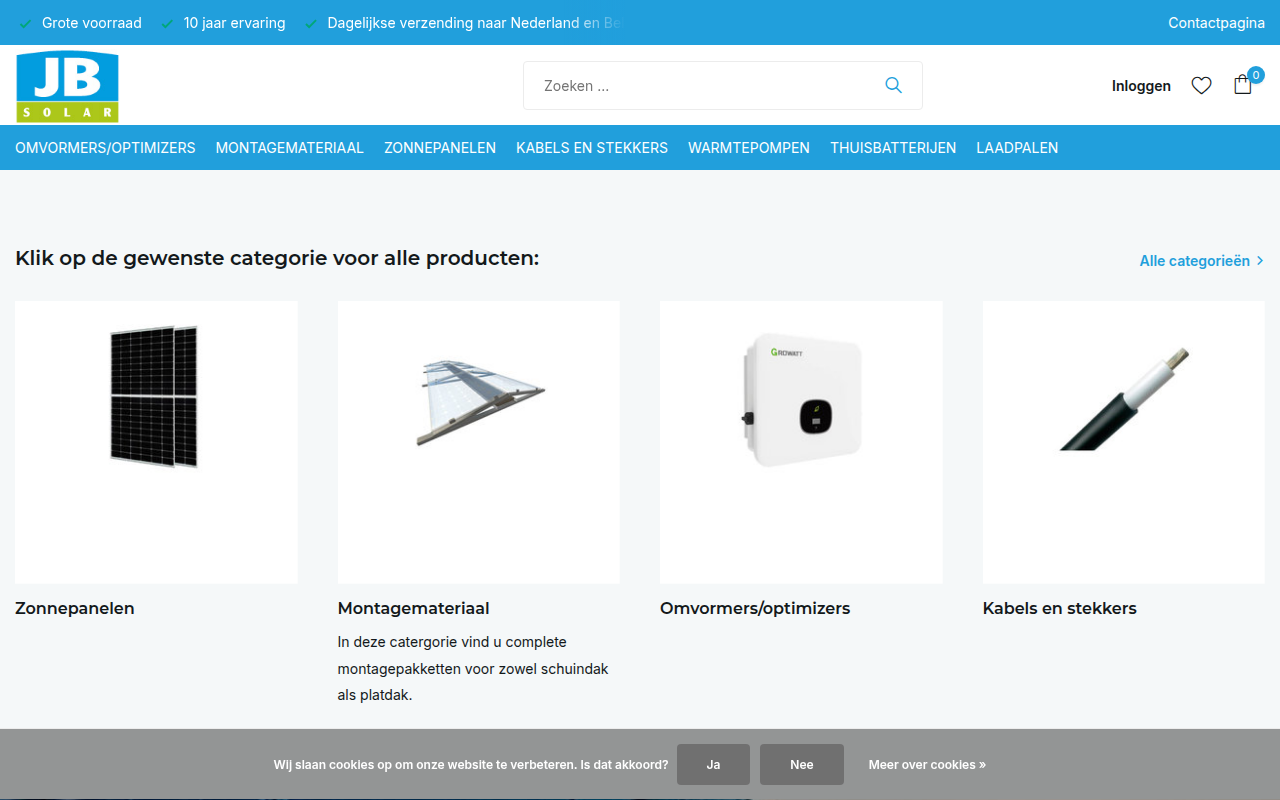The height and width of the screenshot is (800, 1280).
Task: Click the Inloggen link
Action: click(1141, 86)
